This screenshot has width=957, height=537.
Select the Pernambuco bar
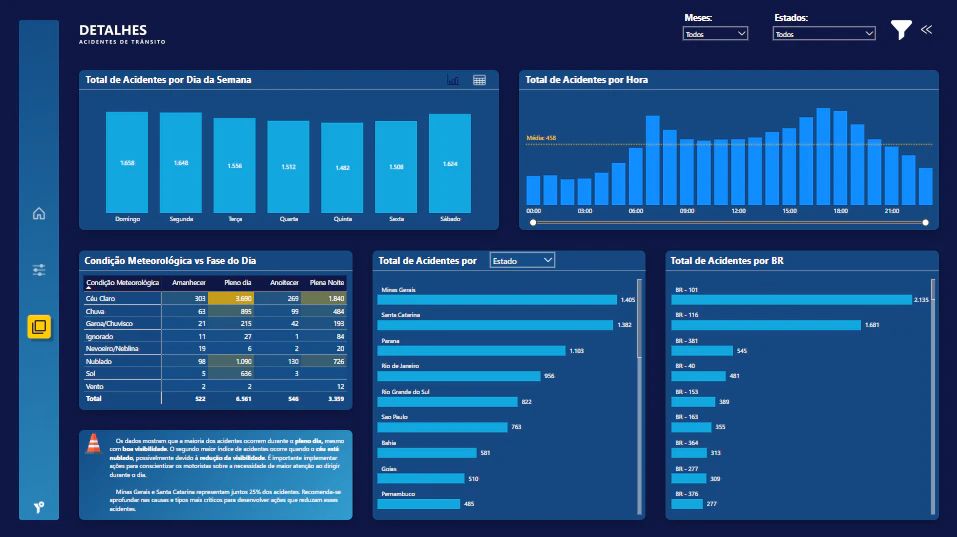pyautogui.click(x=419, y=504)
